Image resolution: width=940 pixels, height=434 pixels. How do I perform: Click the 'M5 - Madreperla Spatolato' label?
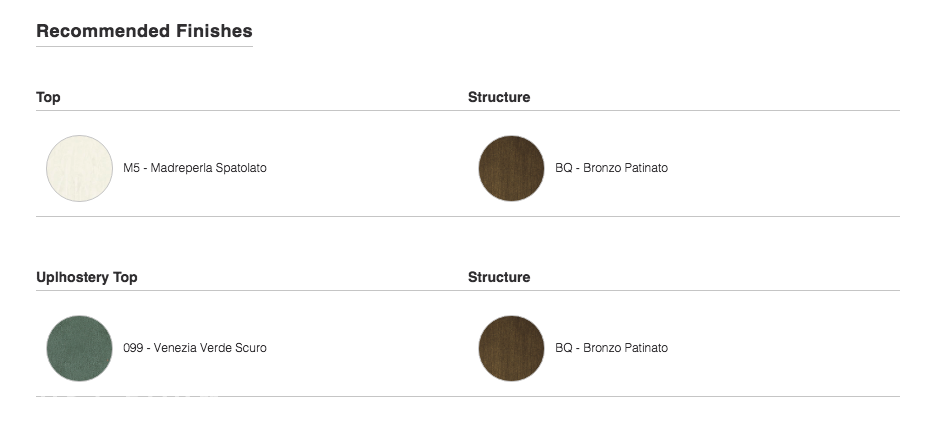click(195, 168)
